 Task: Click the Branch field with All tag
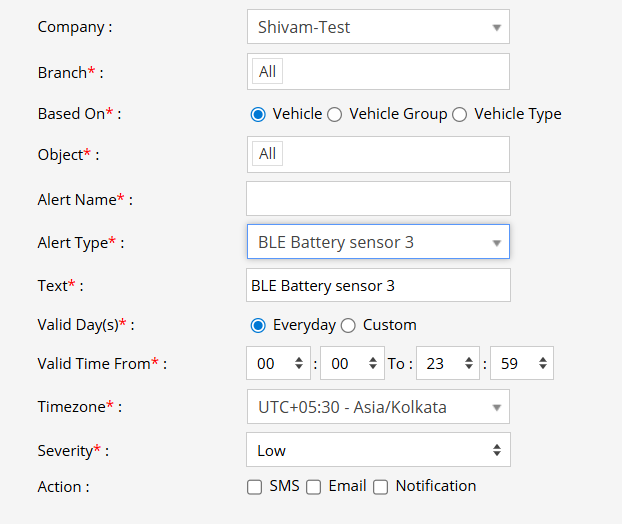[377, 71]
